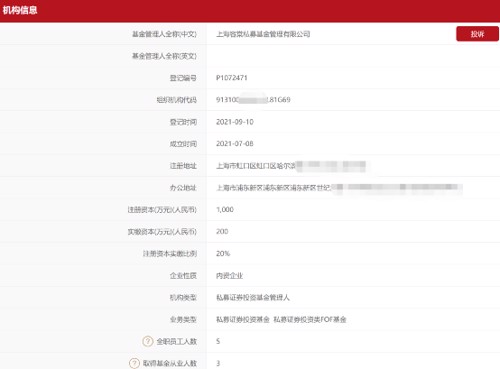Open help icon beside 全职员工人数
Viewport: 500px width, 369px height.
(x=148, y=341)
